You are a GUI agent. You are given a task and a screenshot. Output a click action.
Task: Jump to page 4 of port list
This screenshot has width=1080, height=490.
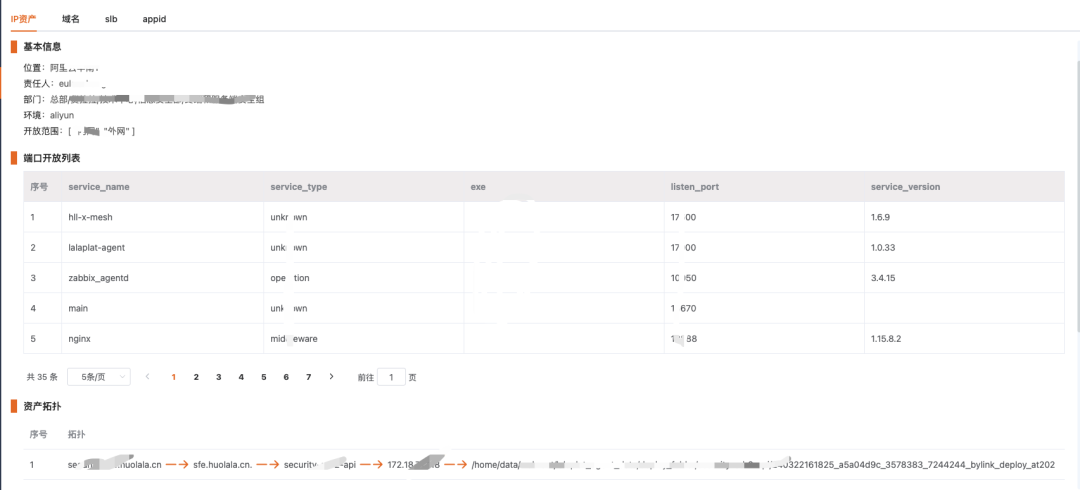point(241,377)
